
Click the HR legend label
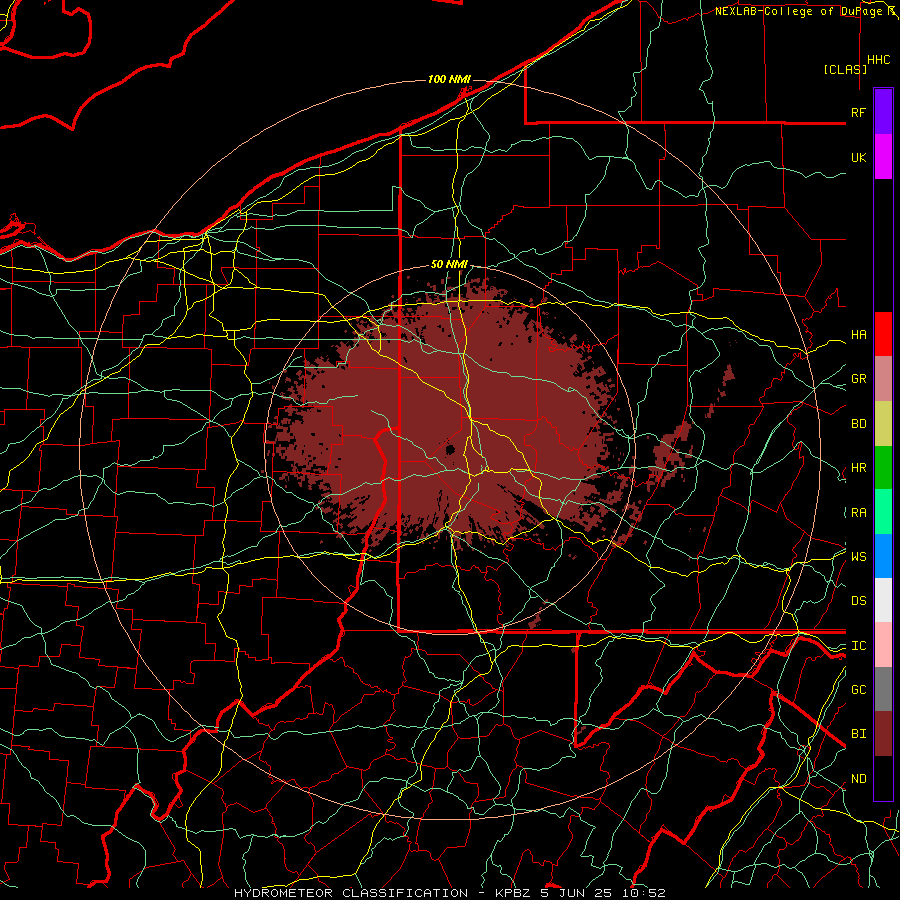click(858, 468)
